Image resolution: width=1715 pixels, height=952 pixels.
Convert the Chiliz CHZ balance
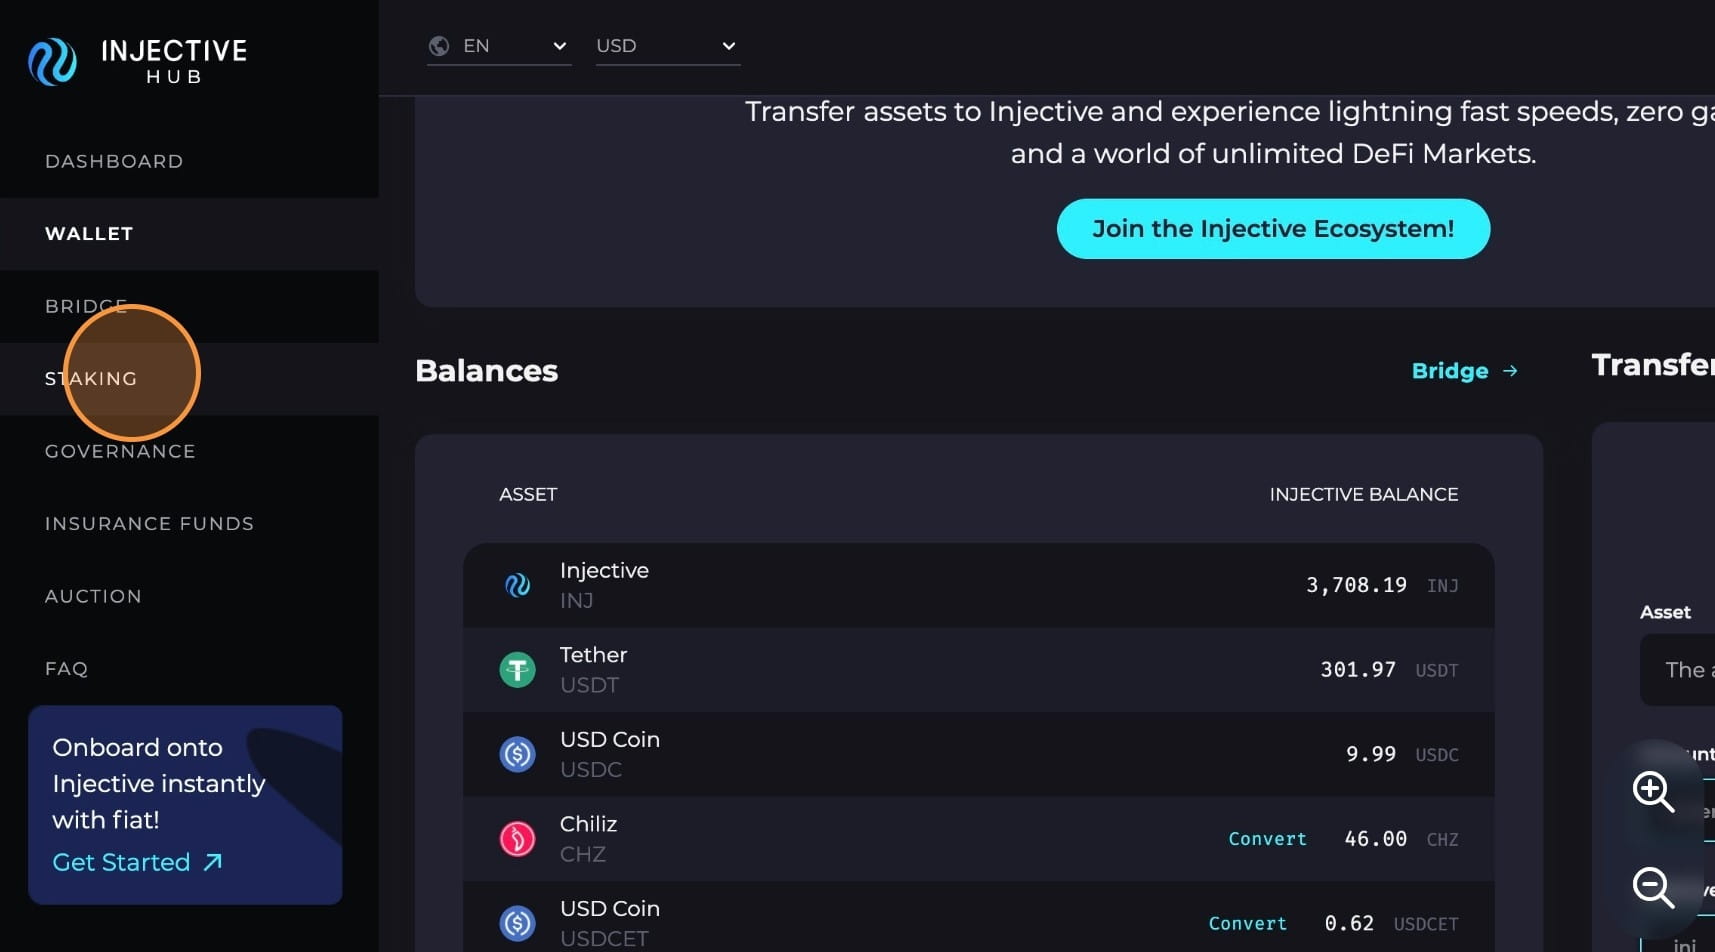[1267, 839]
